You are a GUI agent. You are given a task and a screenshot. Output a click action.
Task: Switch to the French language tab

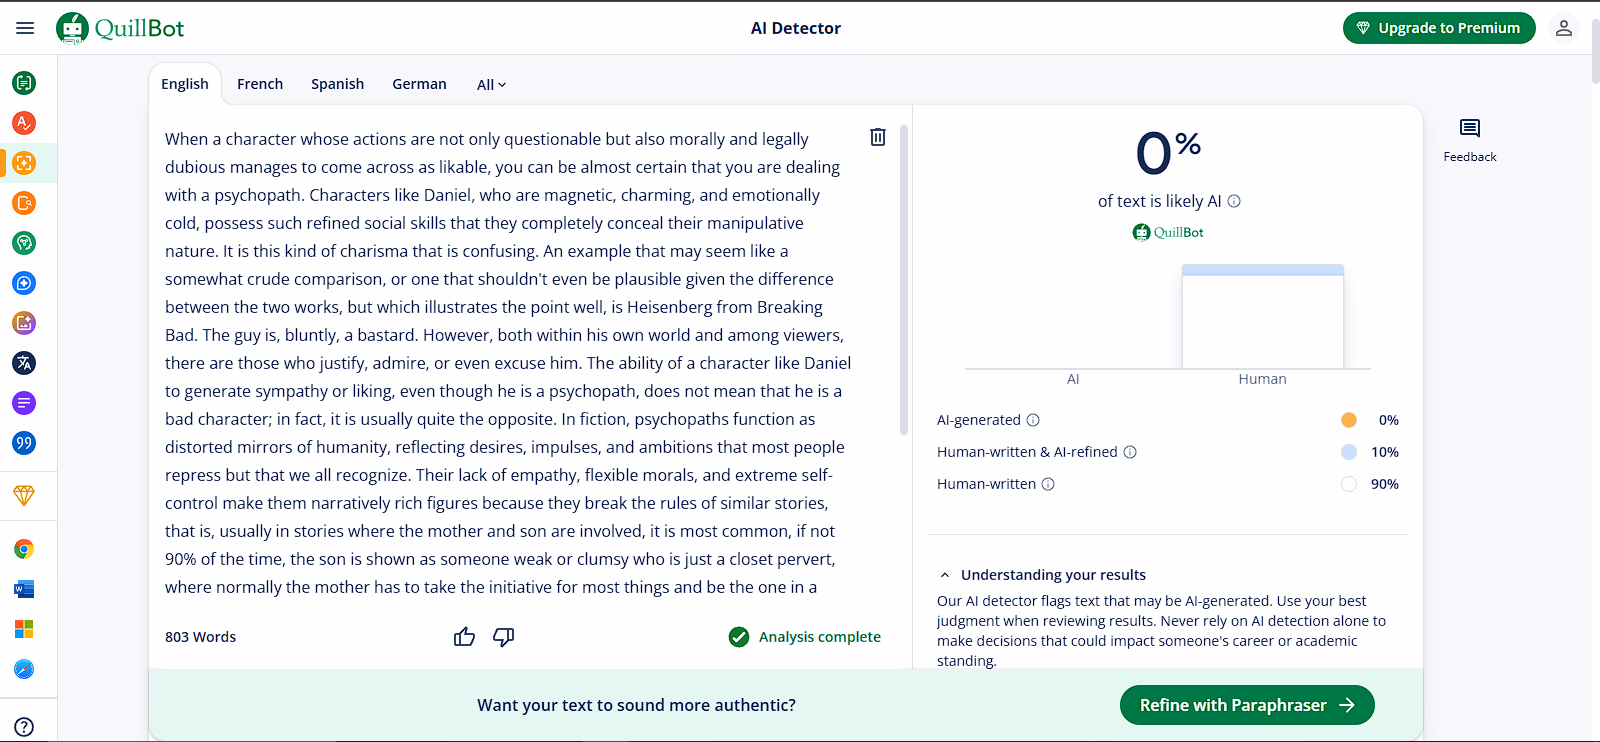coord(260,84)
